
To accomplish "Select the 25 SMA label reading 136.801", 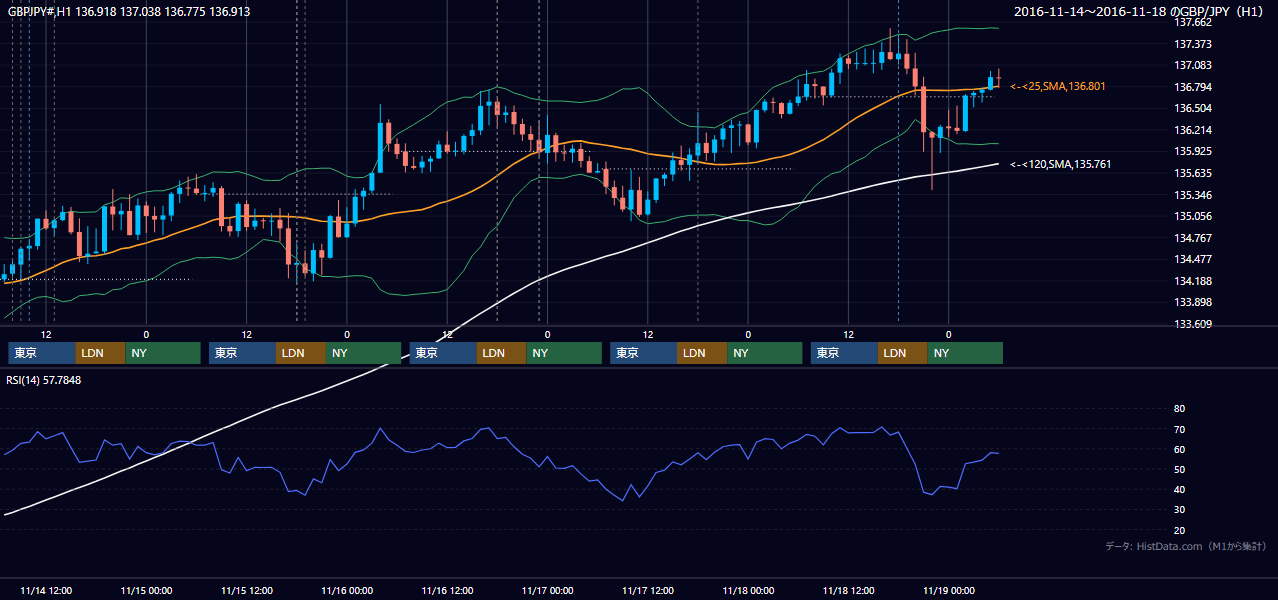I will coord(1058,87).
